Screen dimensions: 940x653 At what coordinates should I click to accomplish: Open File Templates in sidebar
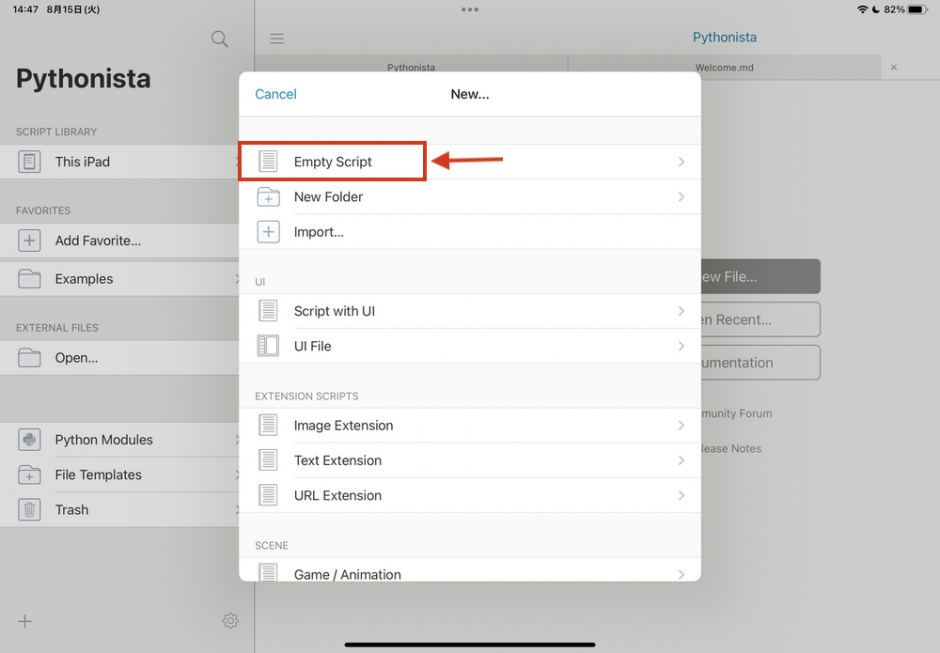[x=98, y=475]
